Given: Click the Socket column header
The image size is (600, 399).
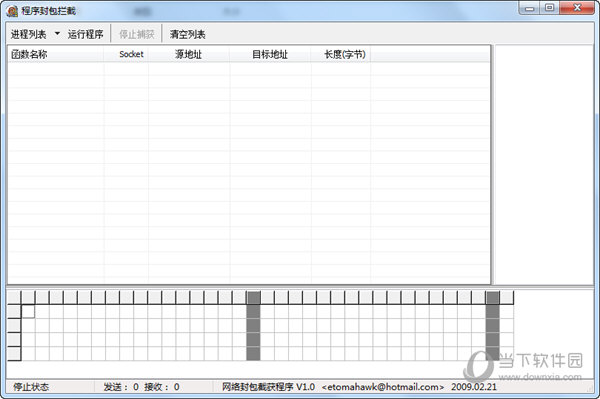Looking at the screenshot, I should pos(126,54).
